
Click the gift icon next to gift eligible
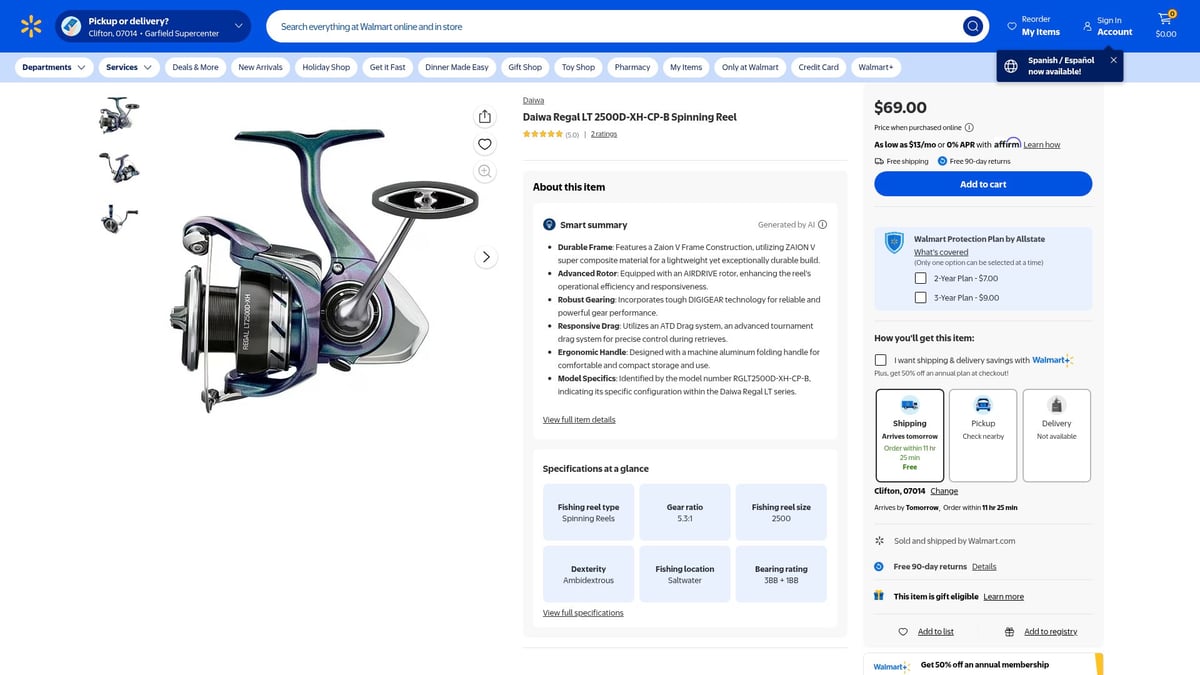[879, 595]
